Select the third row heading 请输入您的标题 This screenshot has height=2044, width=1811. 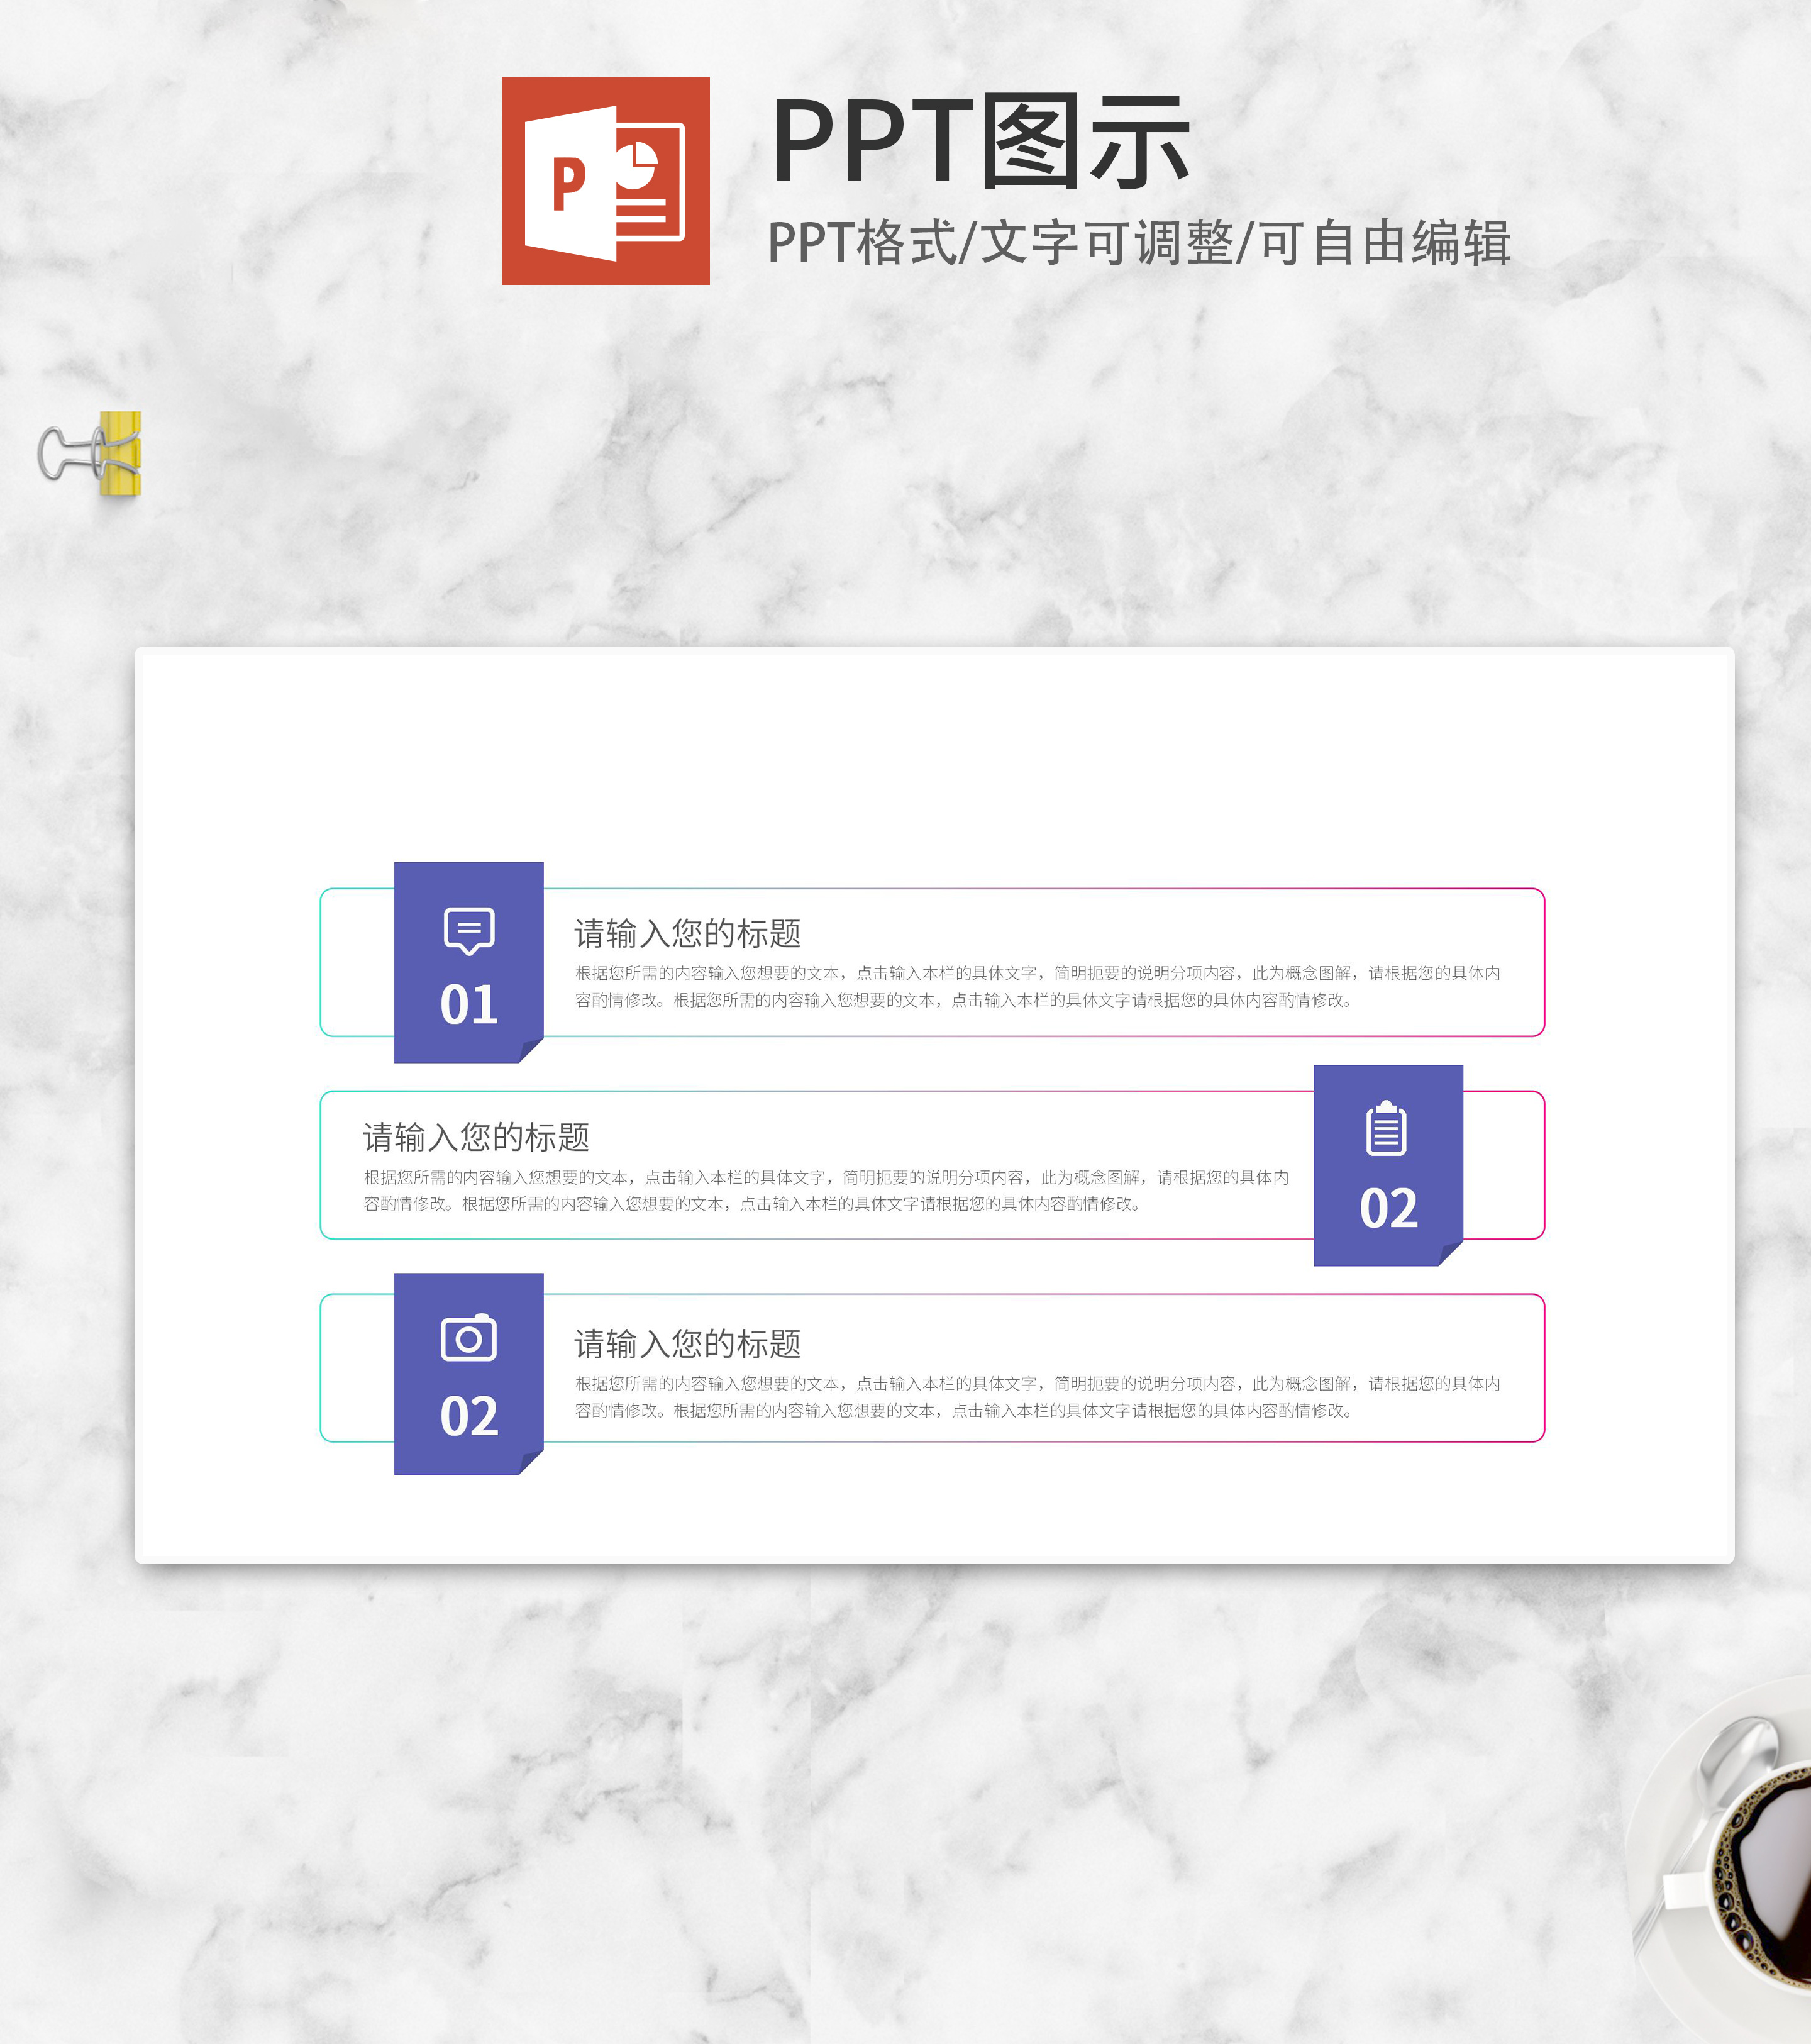(687, 1344)
